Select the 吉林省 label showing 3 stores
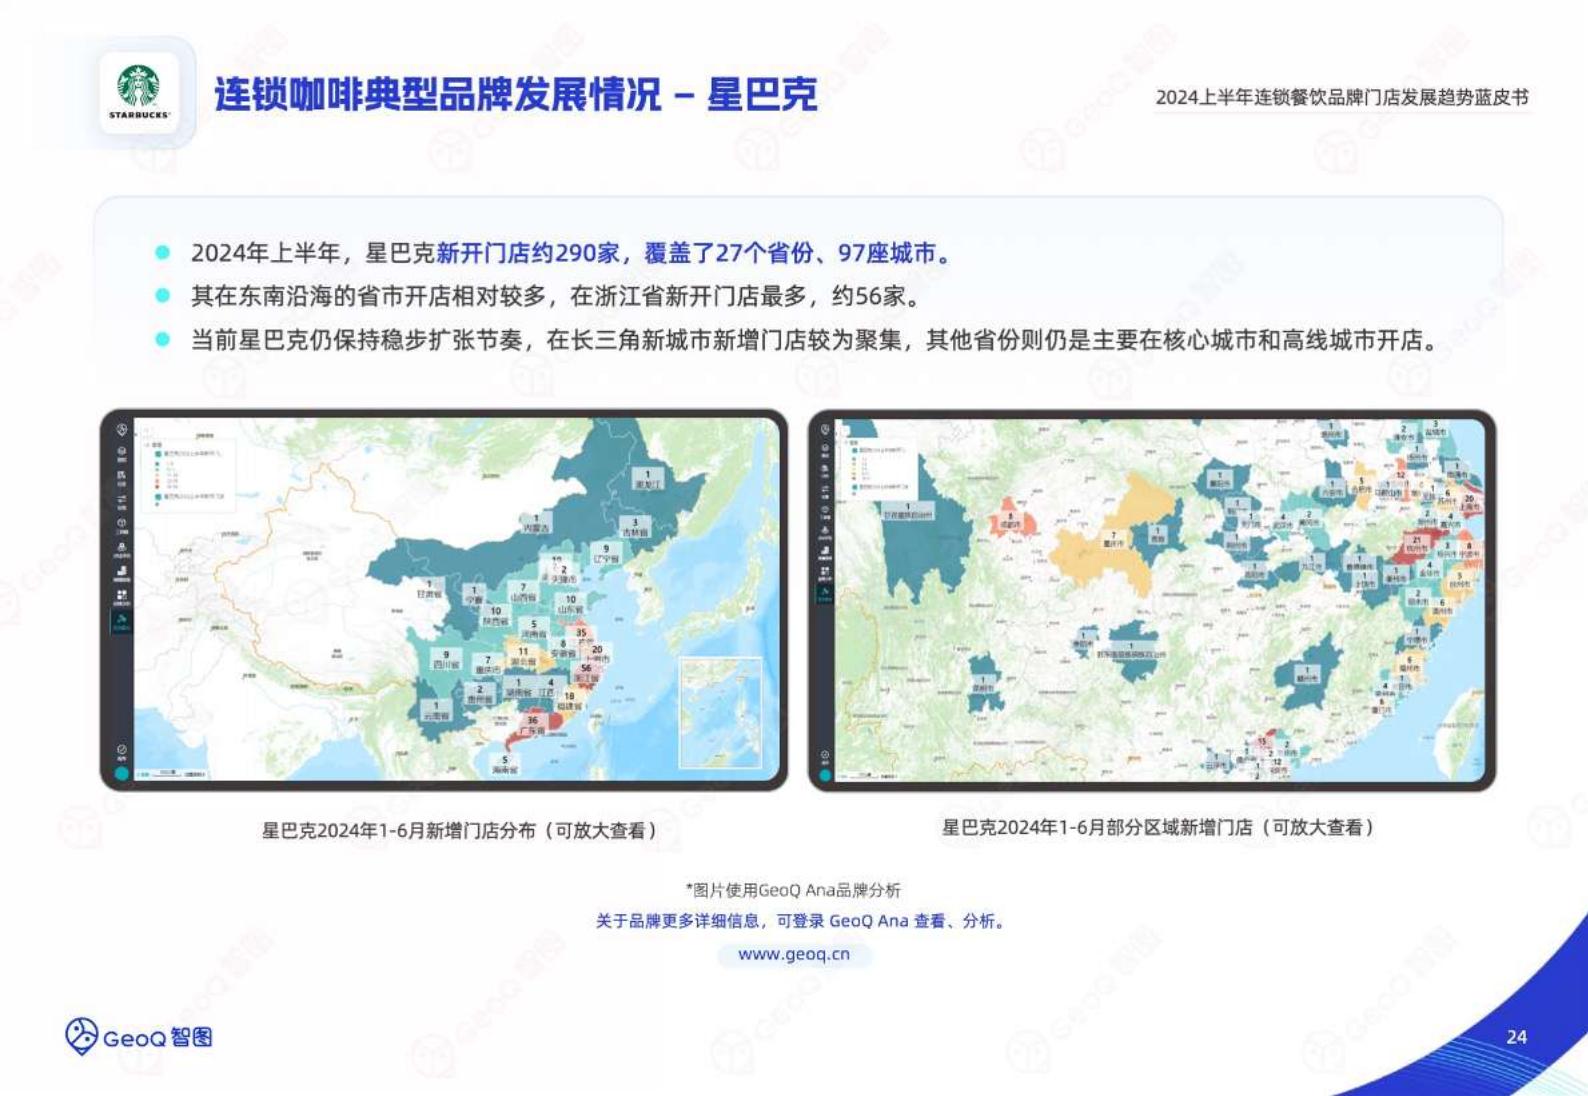 click(633, 527)
